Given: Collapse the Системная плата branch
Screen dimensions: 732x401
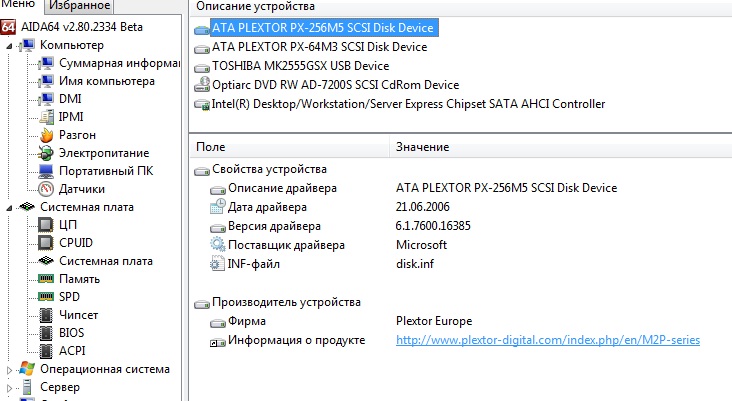Looking at the screenshot, I should click(11, 207).
